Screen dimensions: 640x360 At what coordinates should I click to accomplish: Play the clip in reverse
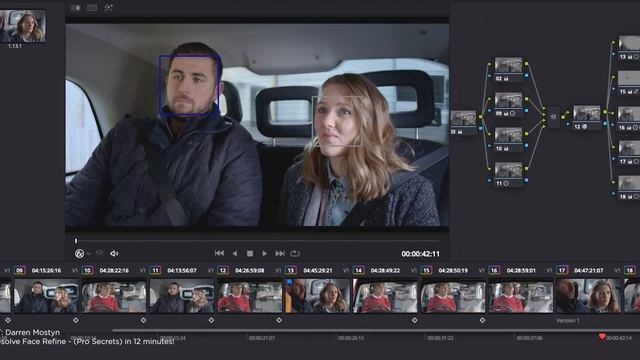point(235,253)
